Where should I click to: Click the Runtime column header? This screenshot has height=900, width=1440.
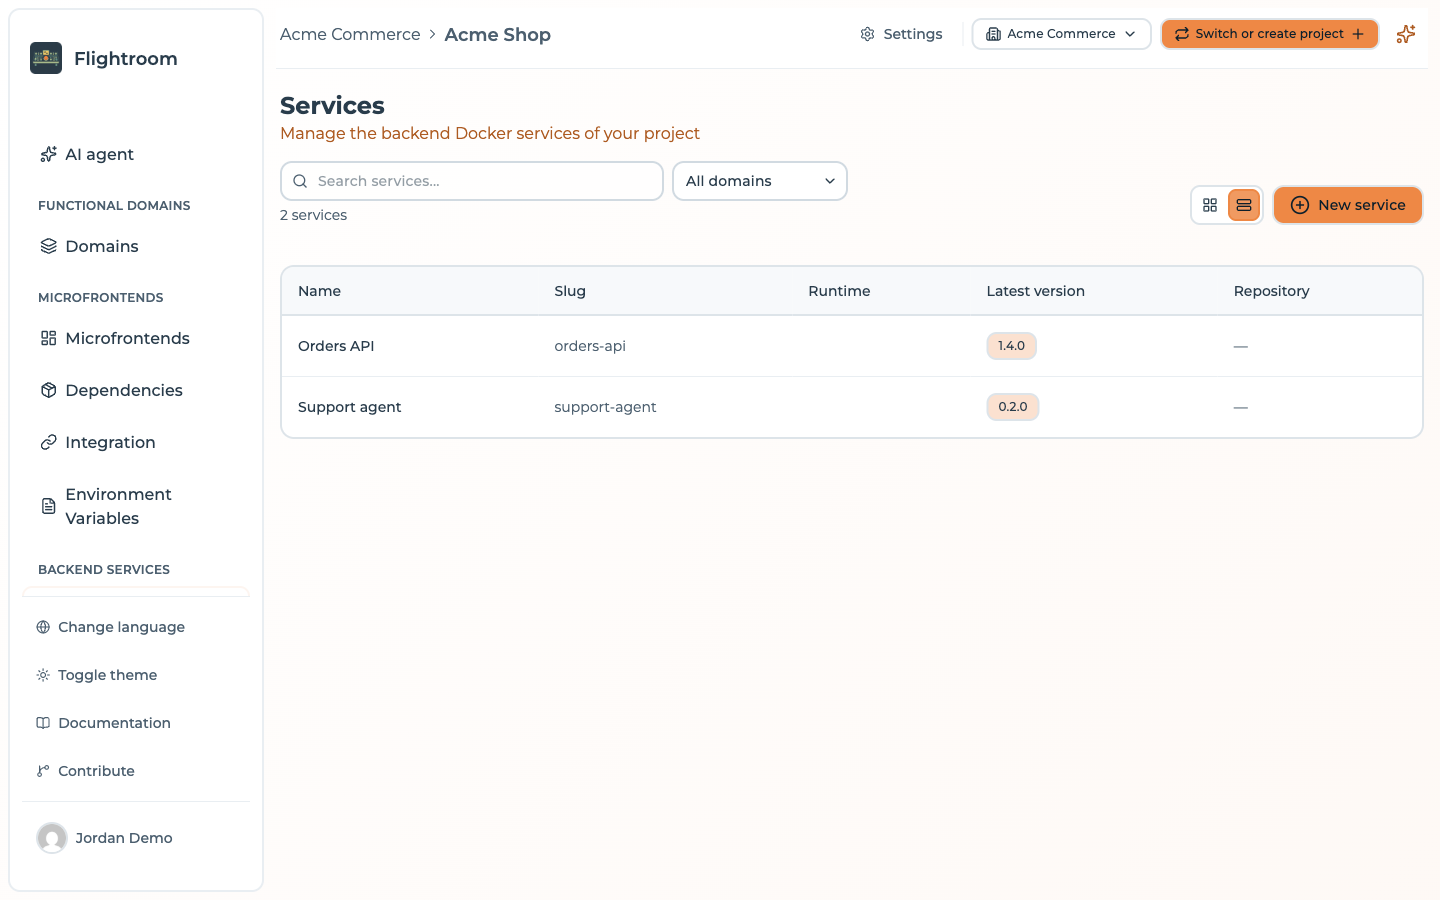839,291
